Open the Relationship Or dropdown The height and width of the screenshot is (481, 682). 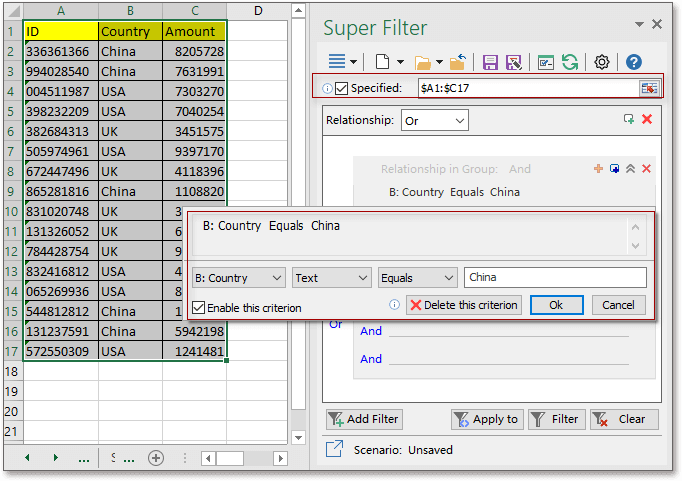coord(434,121)
